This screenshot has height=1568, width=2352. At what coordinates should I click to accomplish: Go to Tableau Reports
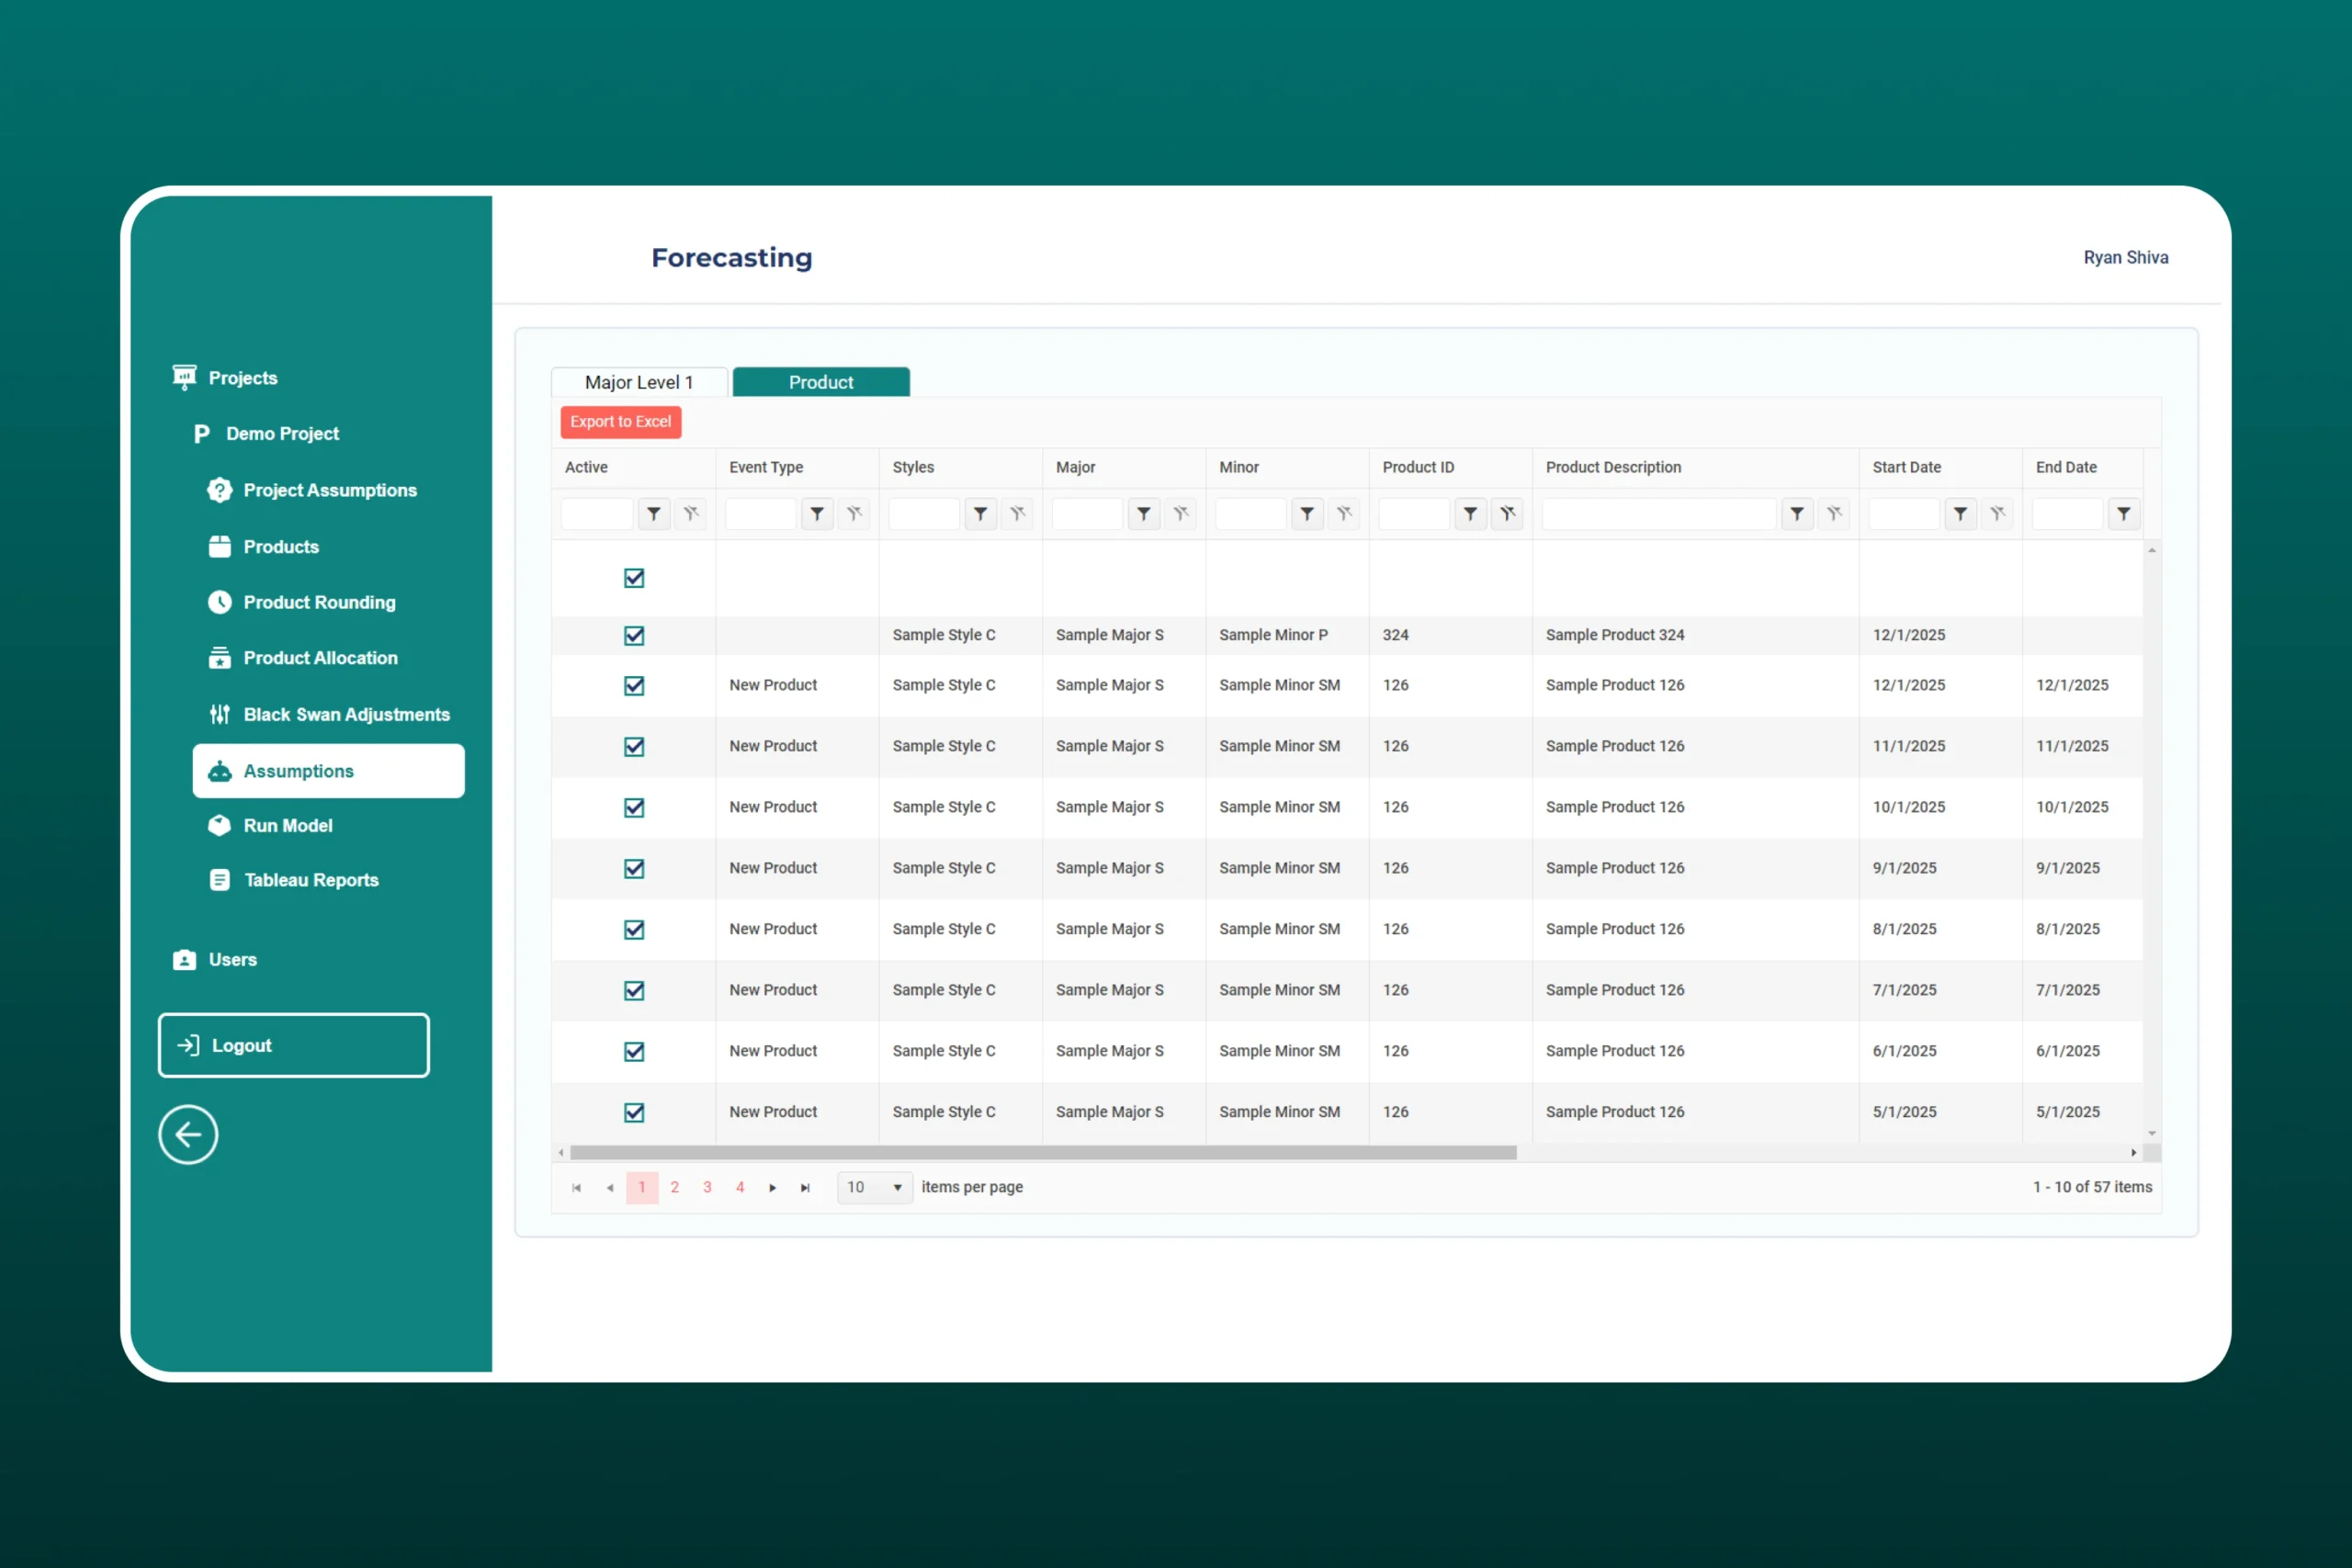pos(310,880)
